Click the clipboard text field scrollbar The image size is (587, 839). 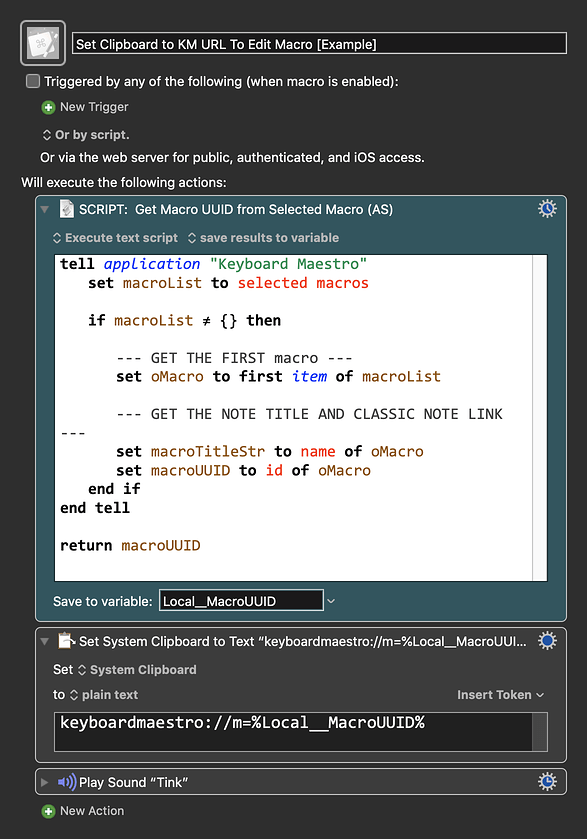click(540, 731)
